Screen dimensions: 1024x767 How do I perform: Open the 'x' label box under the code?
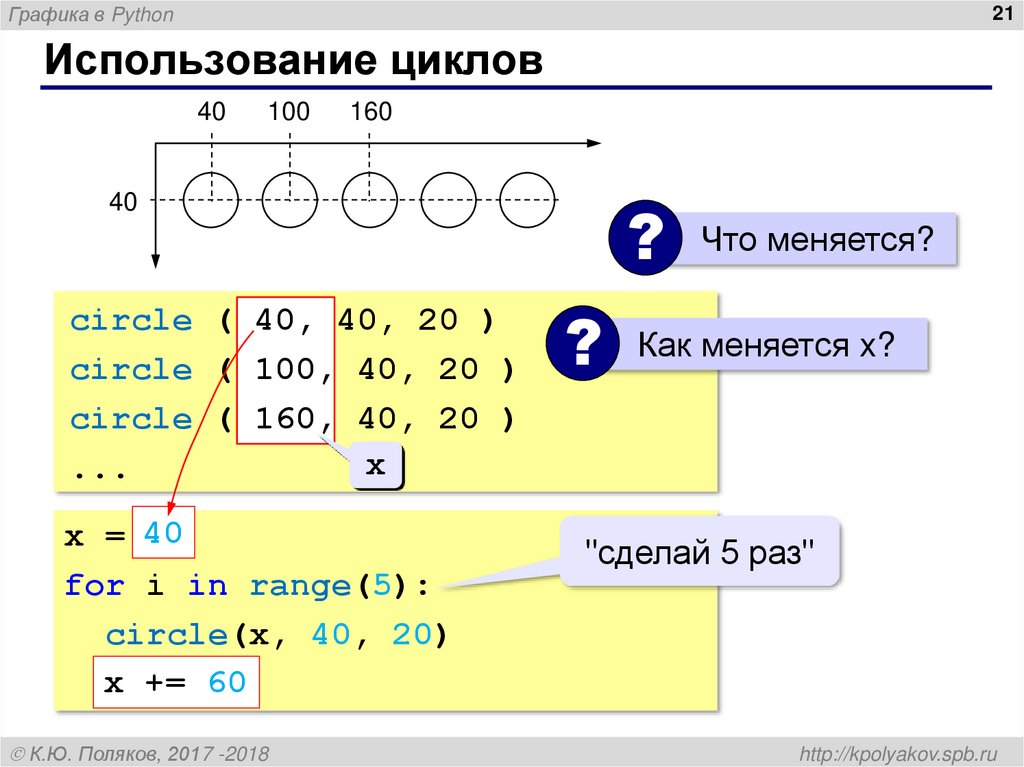375,463
